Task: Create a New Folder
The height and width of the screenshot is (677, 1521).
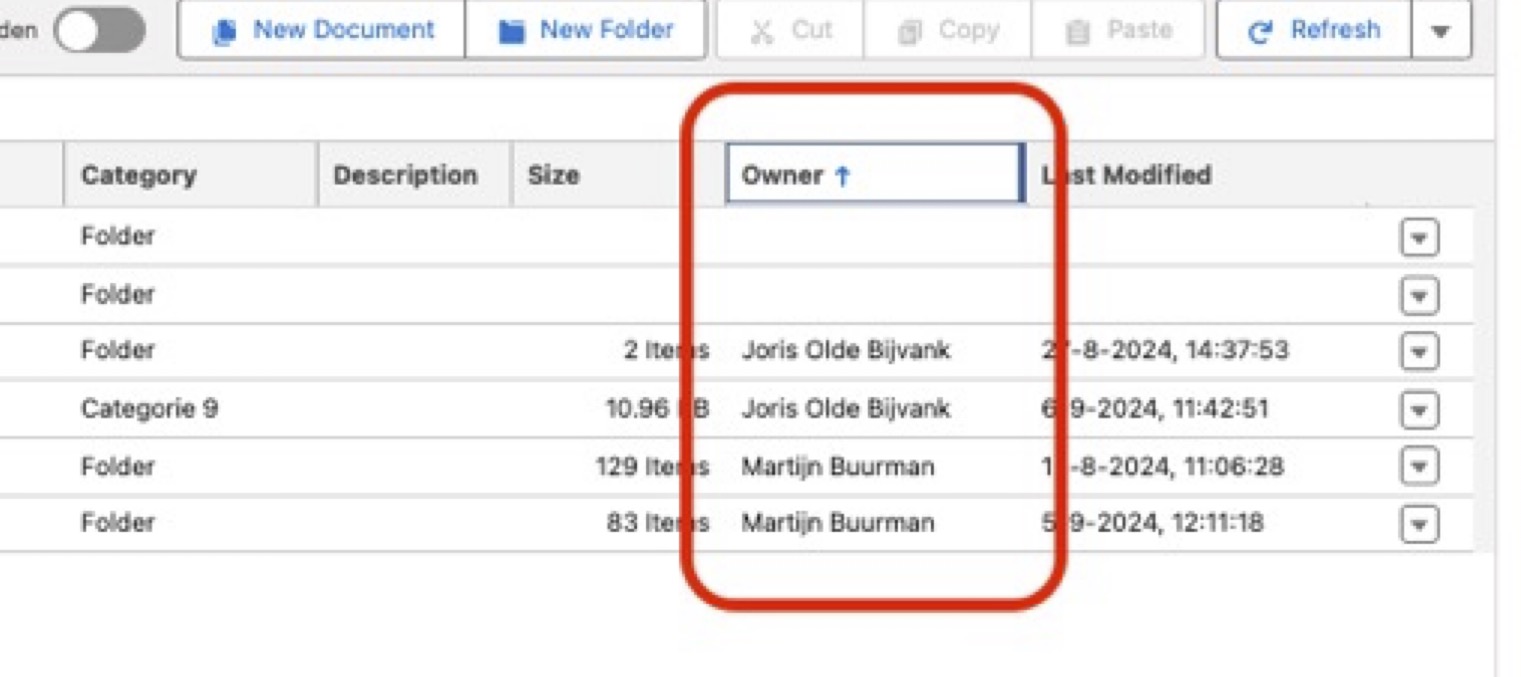Action: click(586, 30)
